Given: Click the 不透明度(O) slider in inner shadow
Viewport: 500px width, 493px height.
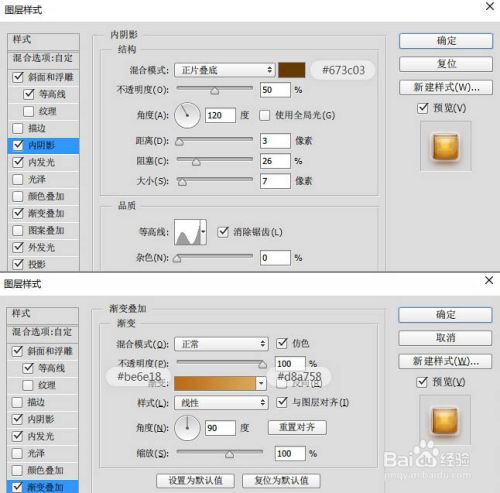Looking at the screenshot, I should click(215, 89).
